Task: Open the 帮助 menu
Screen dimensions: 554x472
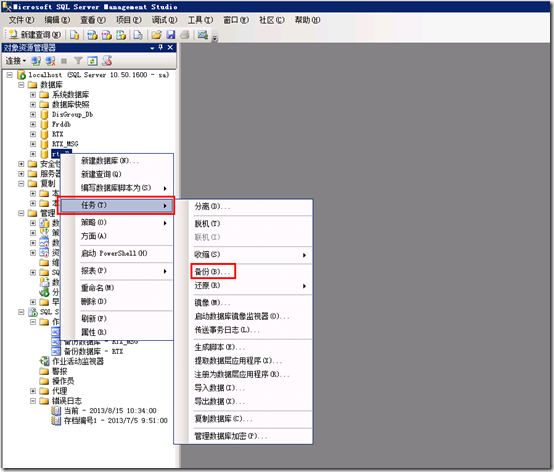Action: pos(307,20)
